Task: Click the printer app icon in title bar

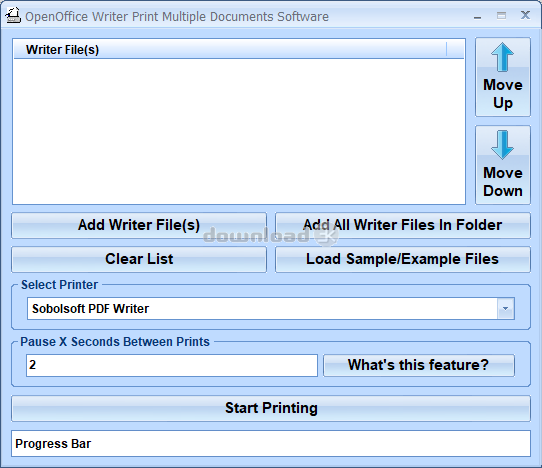Action: [13, 16]
